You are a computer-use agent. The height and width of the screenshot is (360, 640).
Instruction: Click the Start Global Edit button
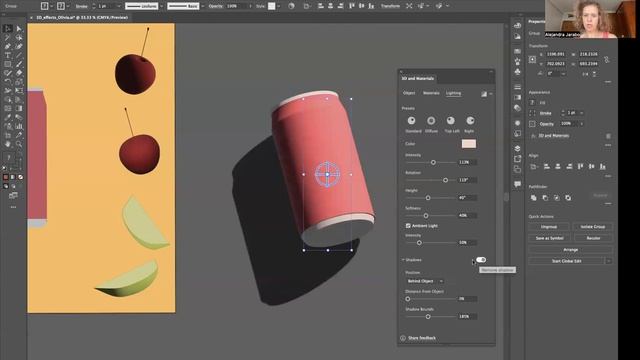pyautogui.click(x=566, y=261)
